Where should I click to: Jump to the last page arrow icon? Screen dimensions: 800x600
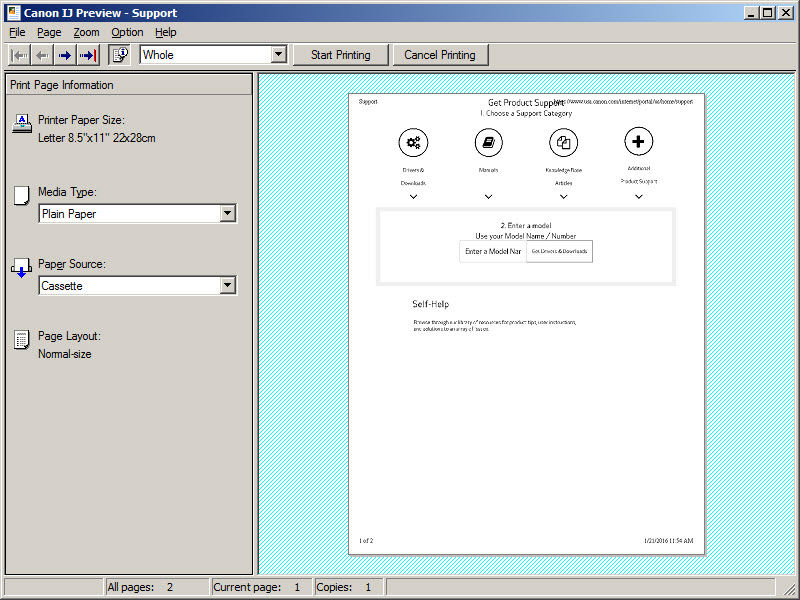click(88, 54)
